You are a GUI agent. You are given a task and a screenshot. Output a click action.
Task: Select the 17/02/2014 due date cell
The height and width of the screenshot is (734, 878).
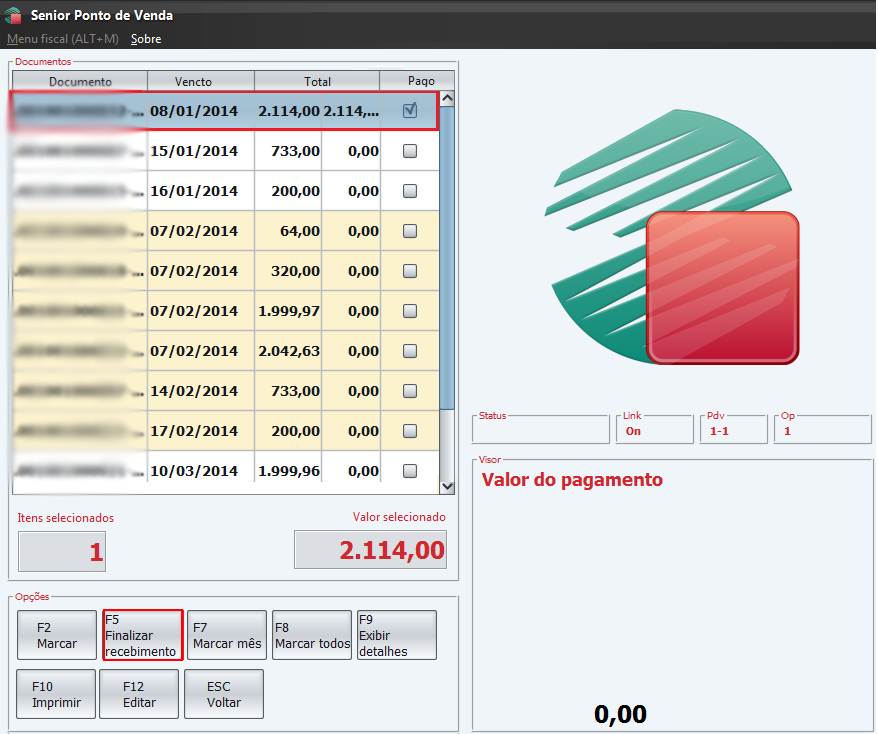(x=200, y=431)
